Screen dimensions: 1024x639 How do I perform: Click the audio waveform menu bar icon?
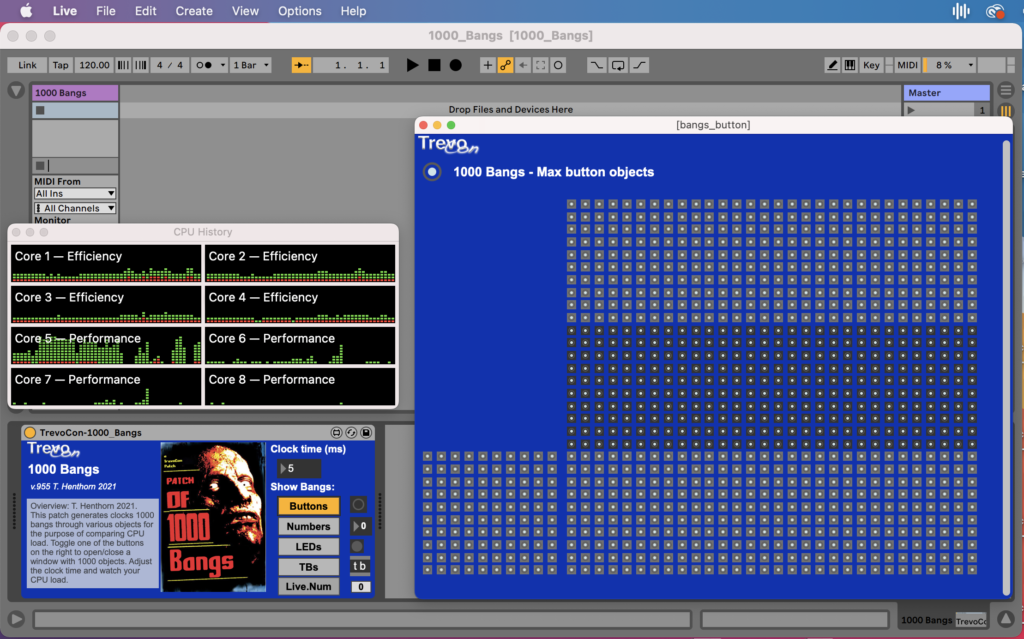click(961, 11)
